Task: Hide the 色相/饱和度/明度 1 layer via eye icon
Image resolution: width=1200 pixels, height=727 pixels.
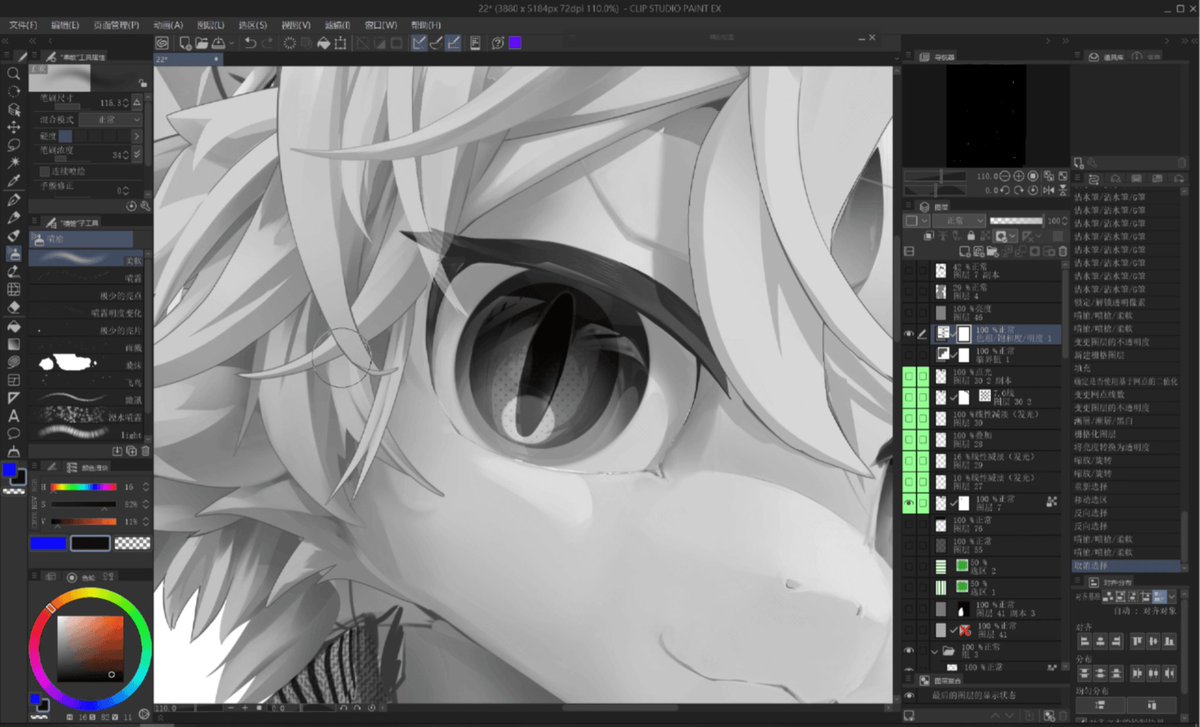Action: tap(909, 334)
